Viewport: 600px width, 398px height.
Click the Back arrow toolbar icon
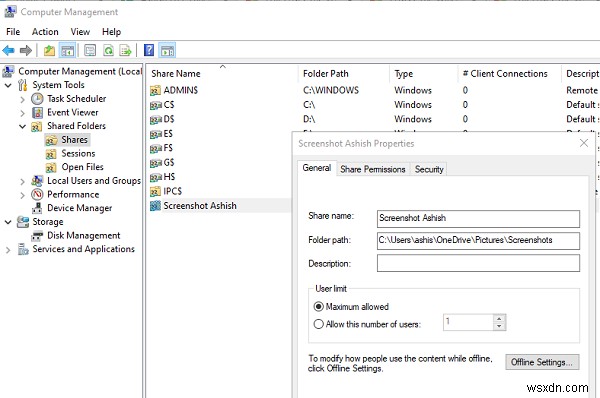tap(8, 50)
